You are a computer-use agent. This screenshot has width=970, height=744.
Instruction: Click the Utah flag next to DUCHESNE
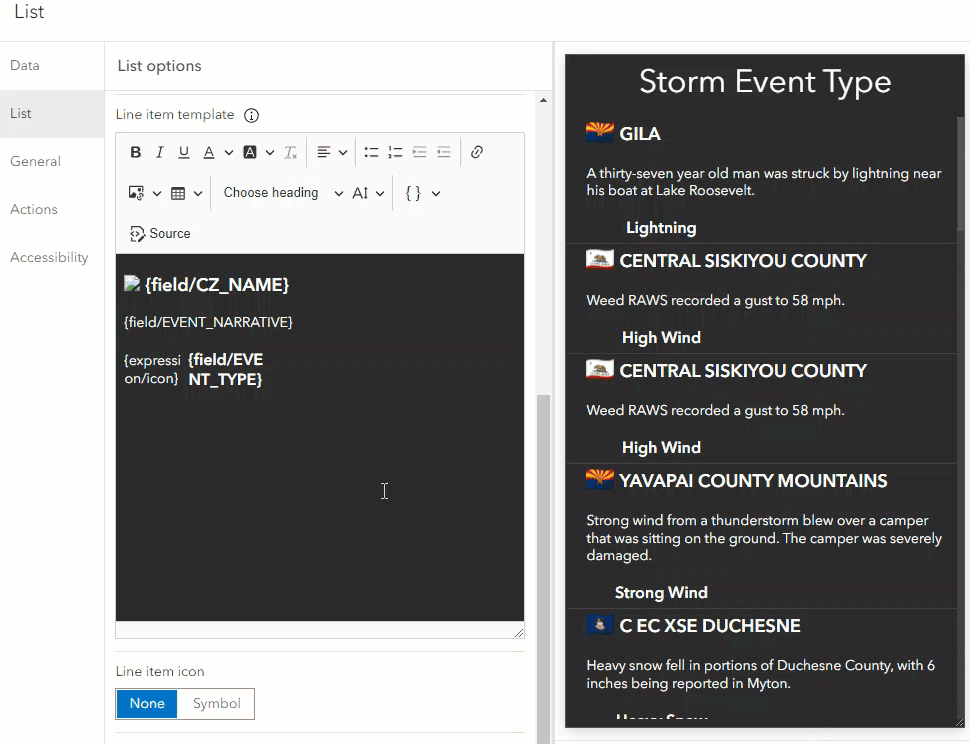(x=600, y=625)
